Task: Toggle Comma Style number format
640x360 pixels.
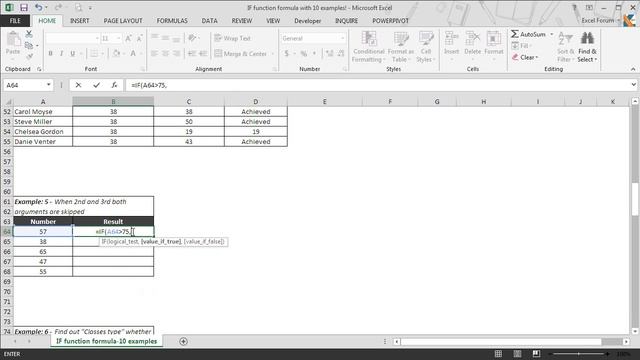Action: tap(314, 53)
